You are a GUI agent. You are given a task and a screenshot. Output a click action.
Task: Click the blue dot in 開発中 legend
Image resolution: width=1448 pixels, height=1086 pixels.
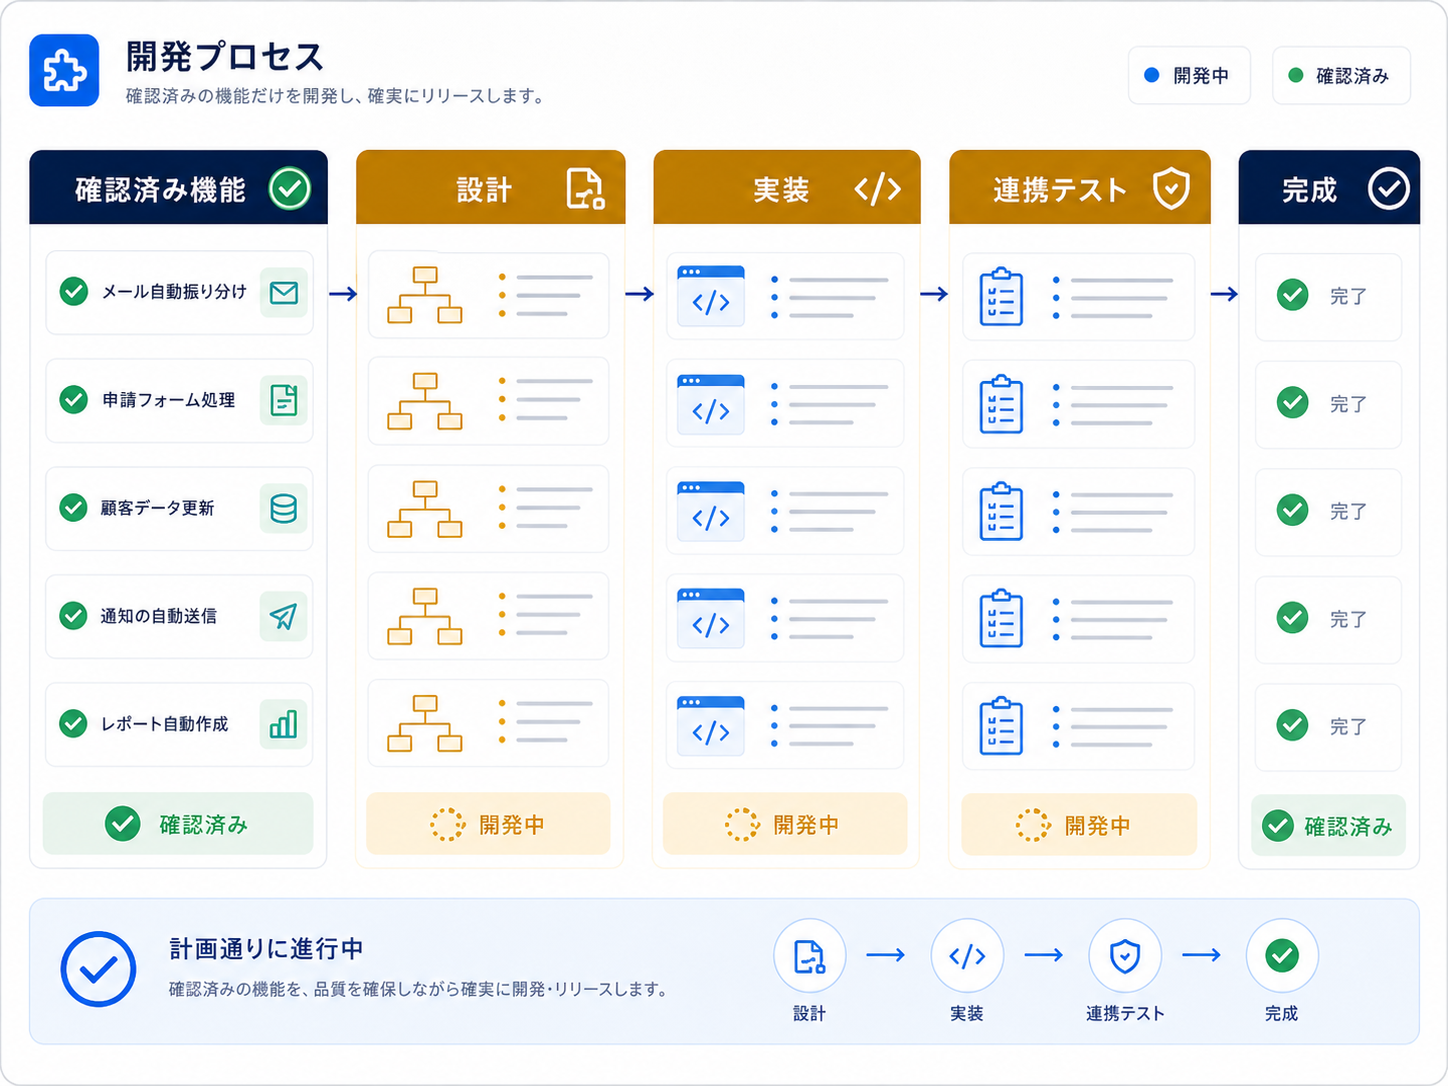point(1152,75)
